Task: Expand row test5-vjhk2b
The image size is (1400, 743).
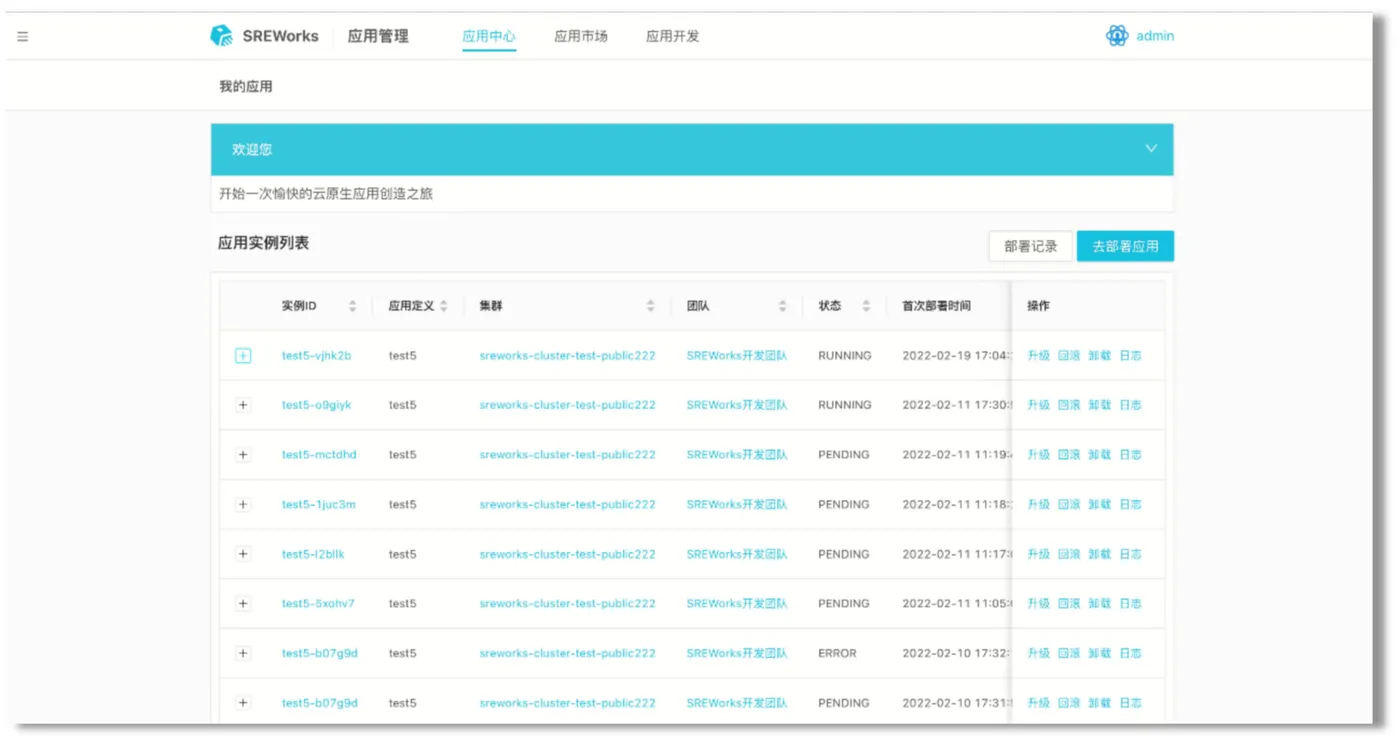Action: (x=243, y=356)
